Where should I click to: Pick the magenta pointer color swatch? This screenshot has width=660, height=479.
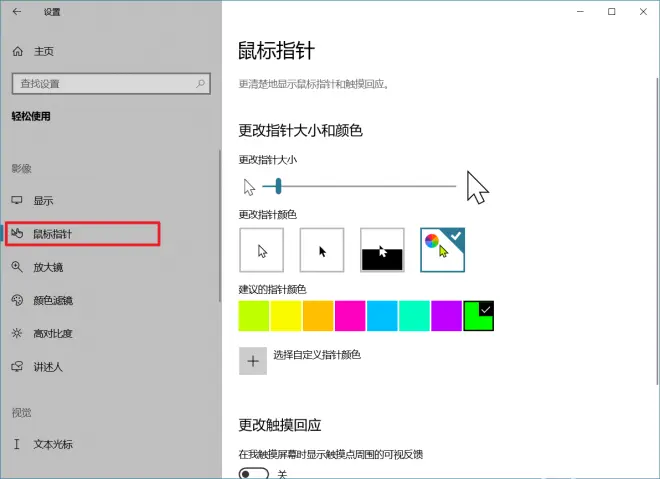[x=350, y=316]
